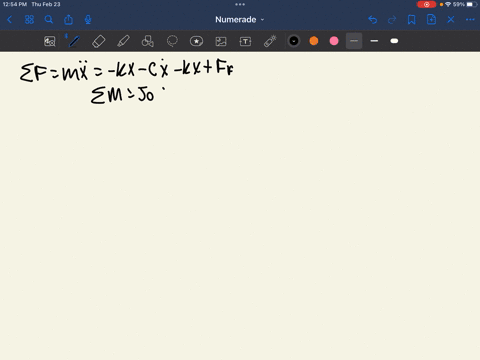Close the editing toolbar with X
The width and height of the screenshot is (480, 360).
451,20
